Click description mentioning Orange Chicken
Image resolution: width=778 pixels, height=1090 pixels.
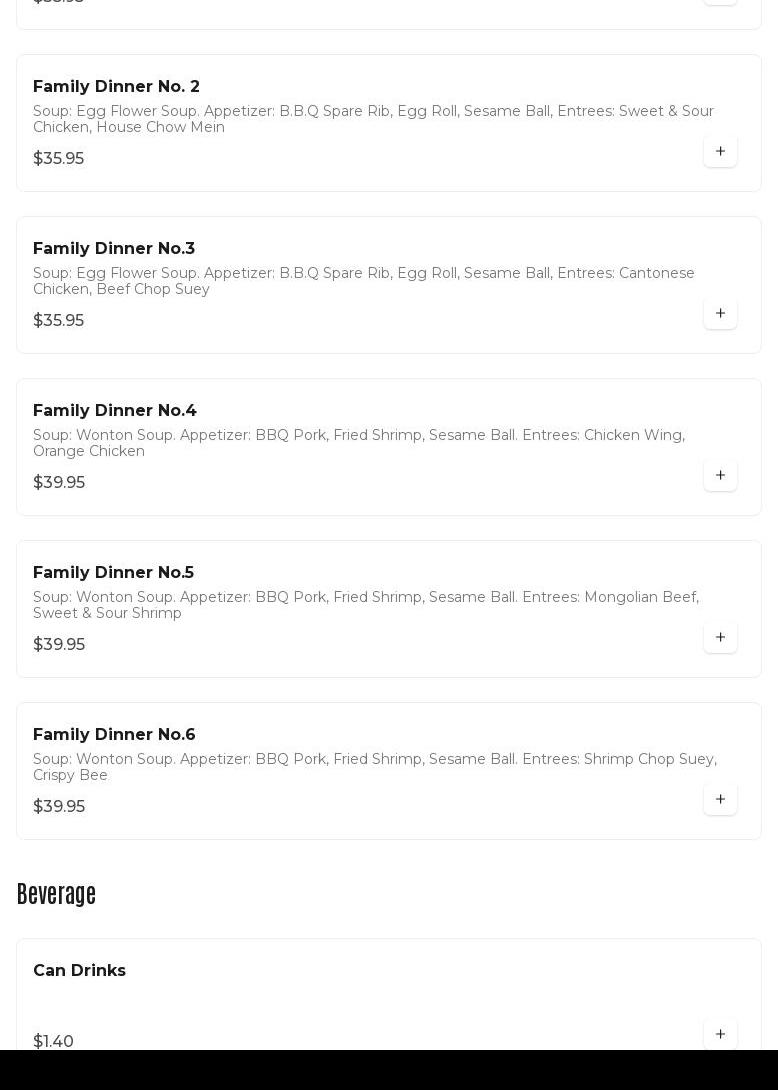359,443
